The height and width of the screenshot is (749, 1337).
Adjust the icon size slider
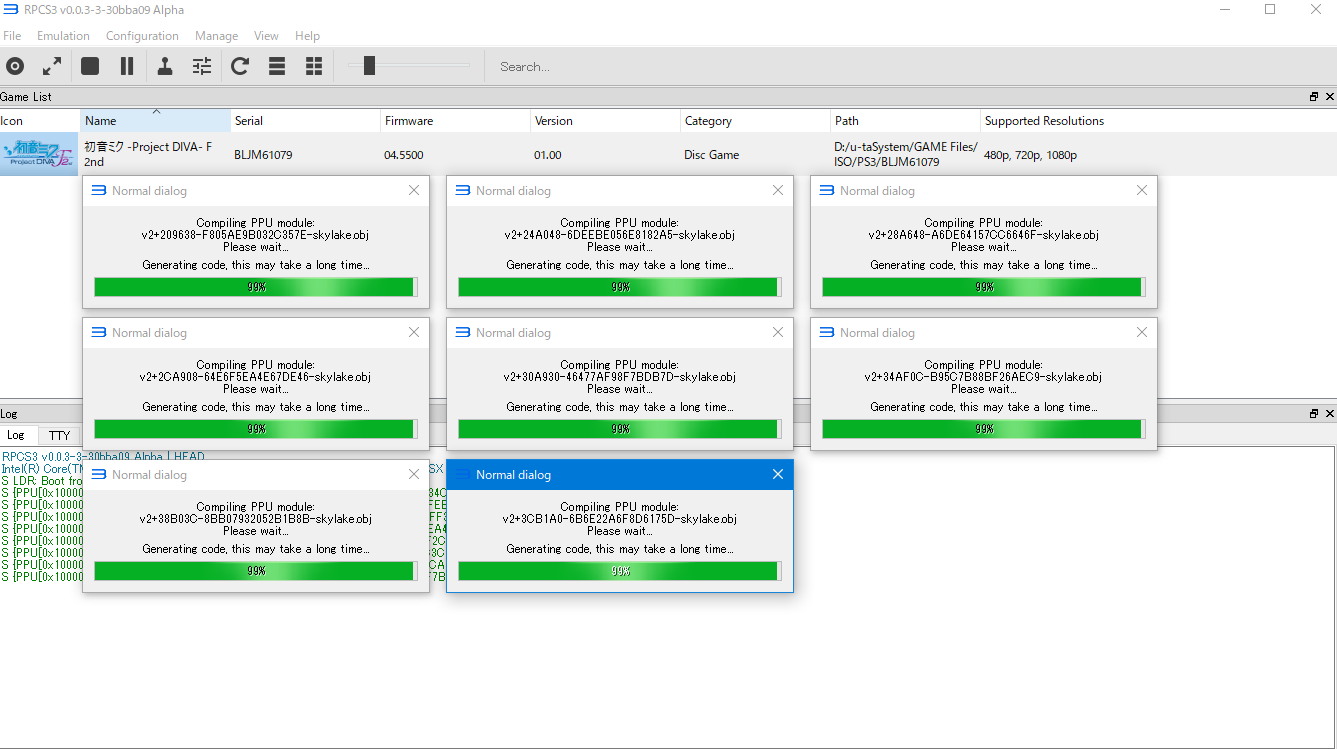(x=369, y=66)
